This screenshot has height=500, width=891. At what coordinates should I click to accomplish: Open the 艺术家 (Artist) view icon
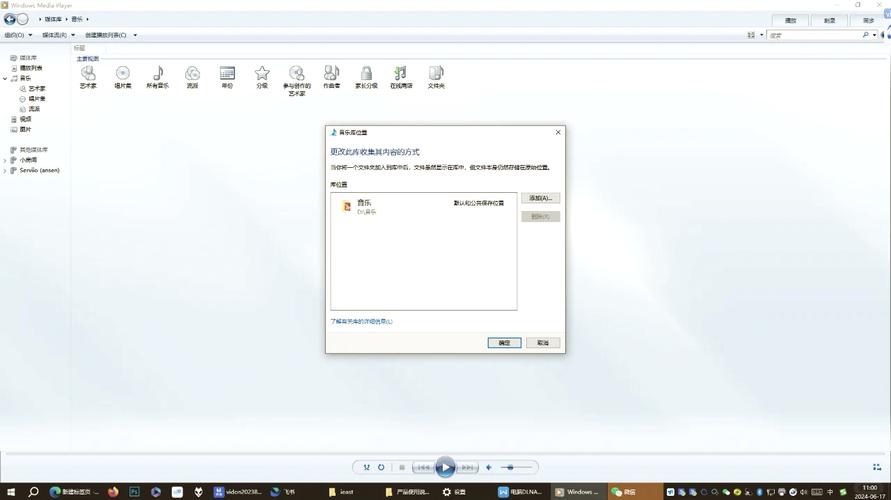pos(88,77)
